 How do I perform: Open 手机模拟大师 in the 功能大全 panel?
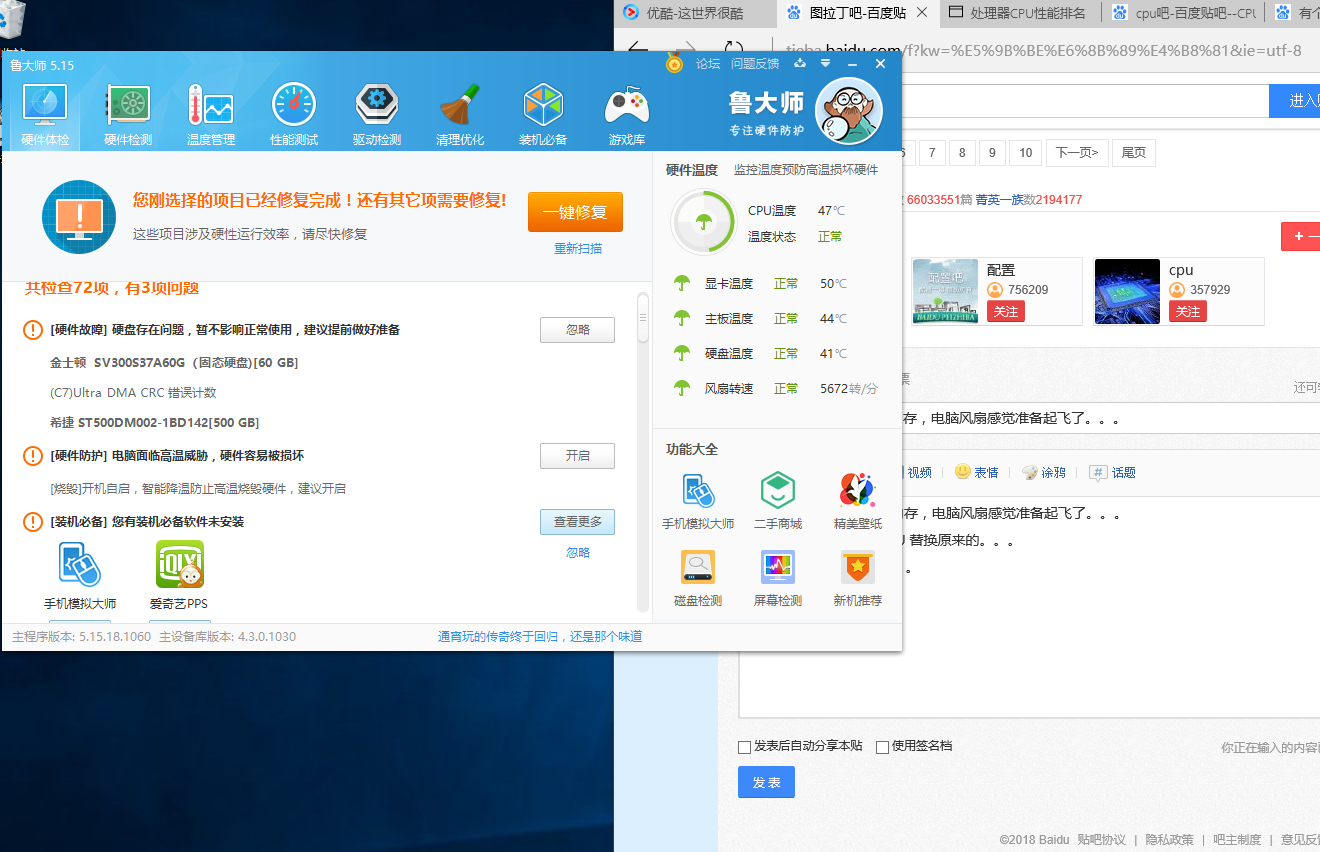(698, 501)
